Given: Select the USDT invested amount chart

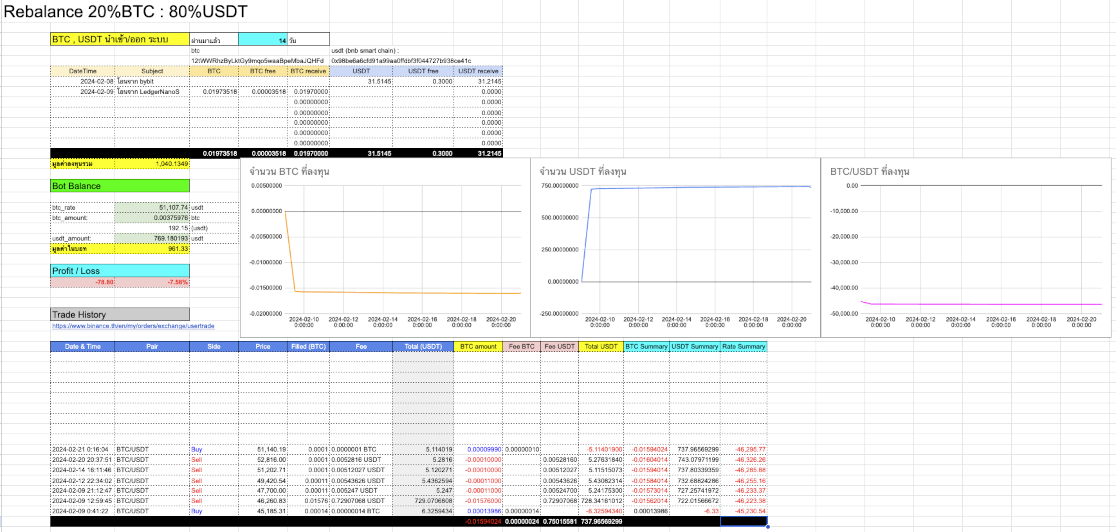Looking at the screenshot, I should 675,246.
